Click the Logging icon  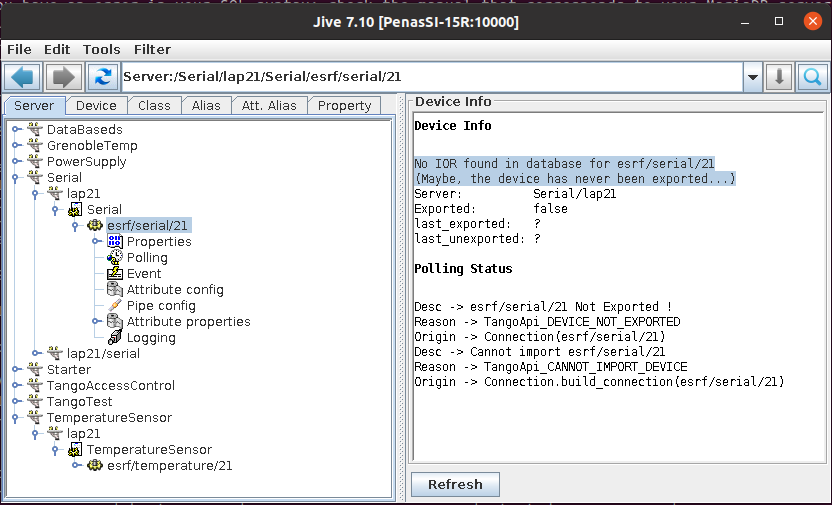click(x=115, y=337)
